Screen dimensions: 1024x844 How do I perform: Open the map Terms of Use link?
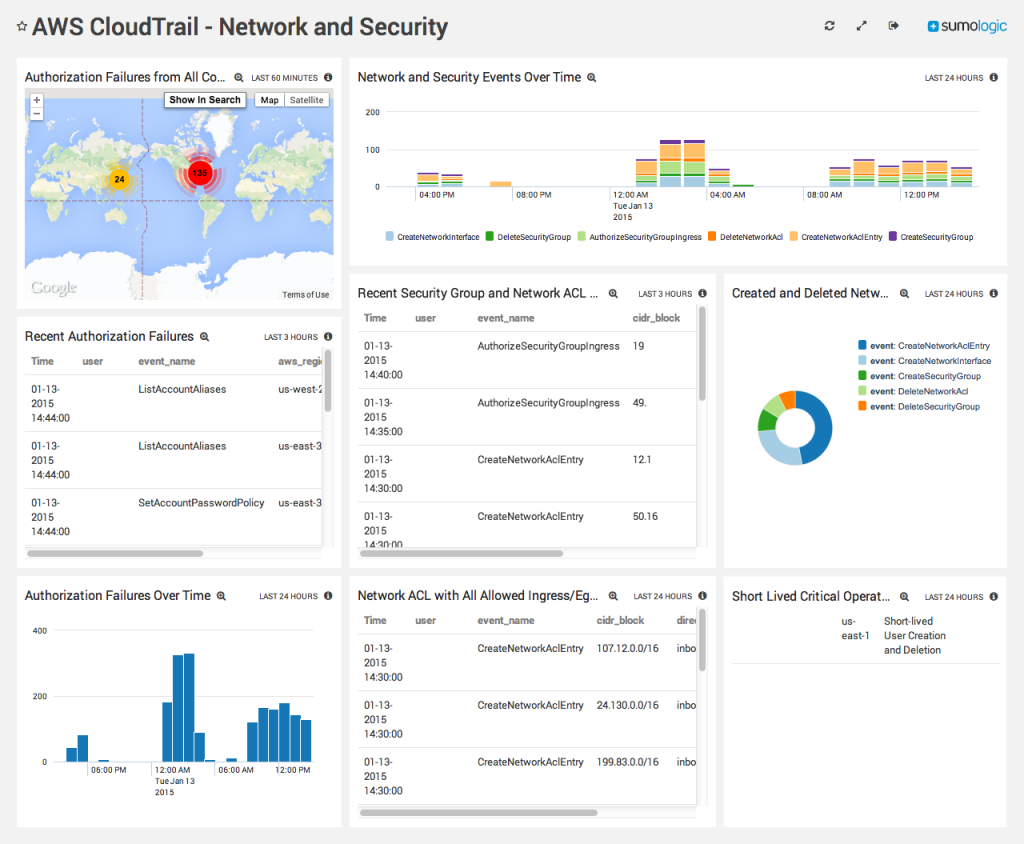tap(306, 295)
